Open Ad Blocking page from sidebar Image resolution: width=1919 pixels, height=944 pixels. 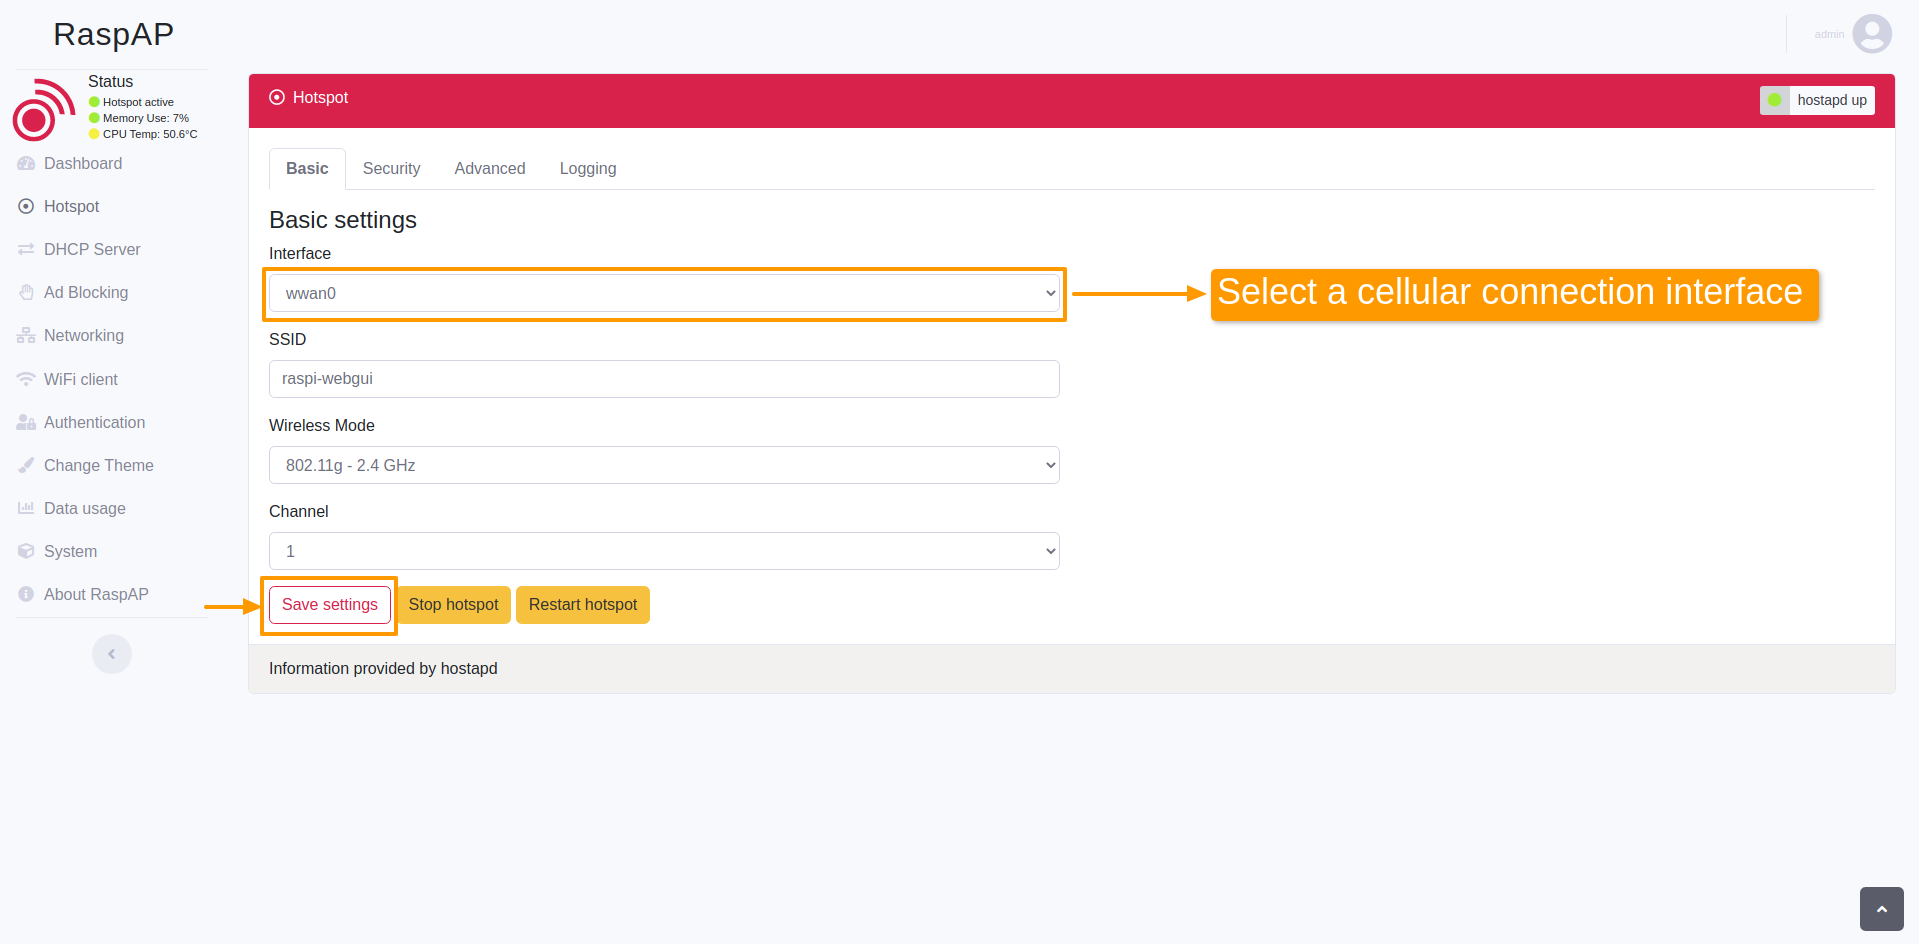[86, 292]
